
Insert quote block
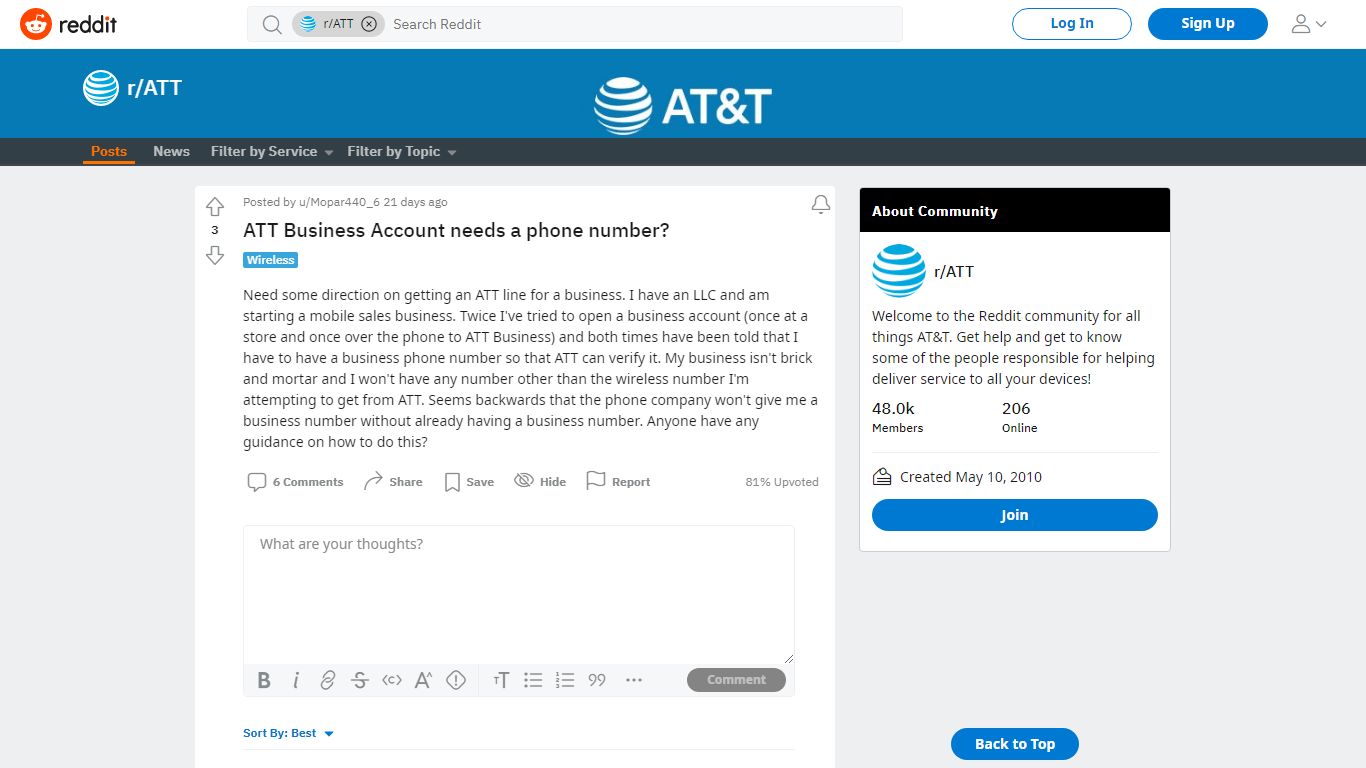click(598, 680)
